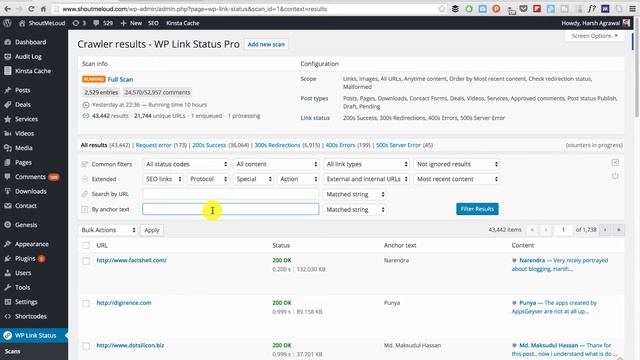Filter by 400s Errors results

tap(340, 145)
